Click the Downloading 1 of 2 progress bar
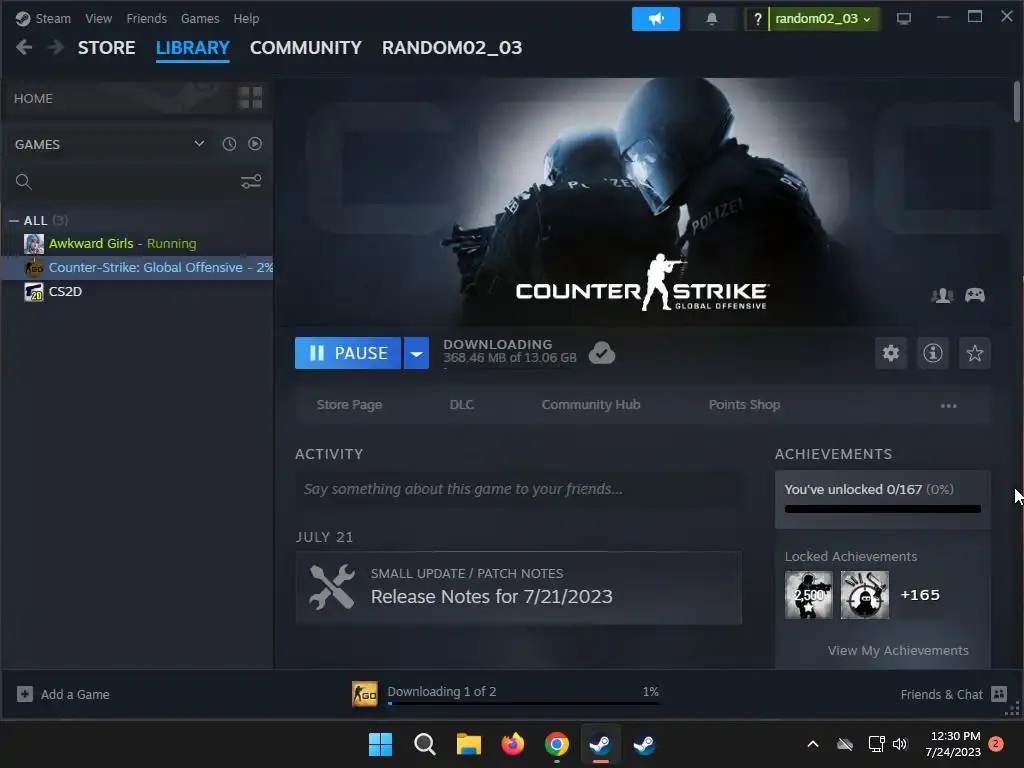The height and width of the screenshot is (768, 1024). (523, 703)
